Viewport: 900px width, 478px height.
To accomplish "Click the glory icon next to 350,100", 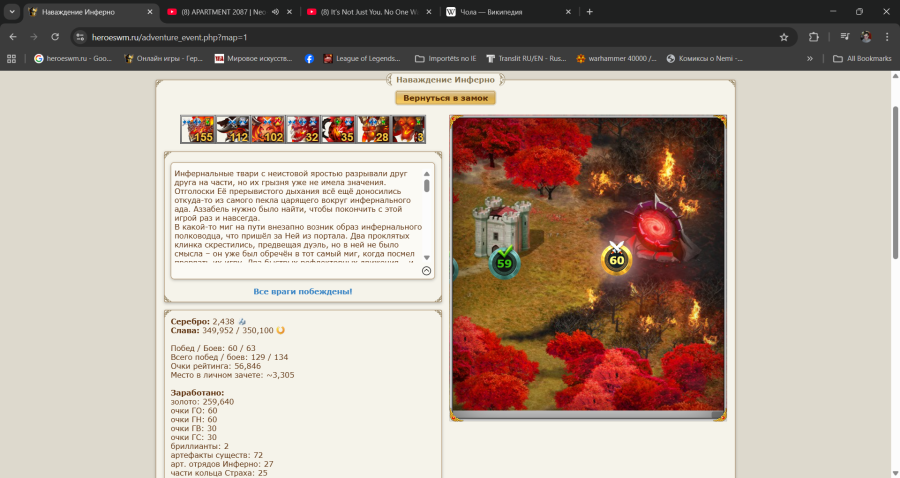I will 281,331.
